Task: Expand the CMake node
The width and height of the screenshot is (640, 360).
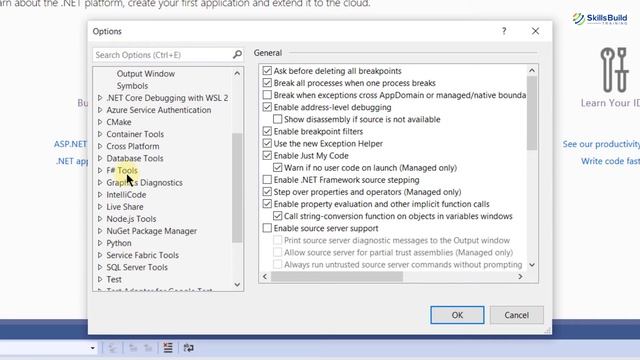Action: tap(100, 122)
